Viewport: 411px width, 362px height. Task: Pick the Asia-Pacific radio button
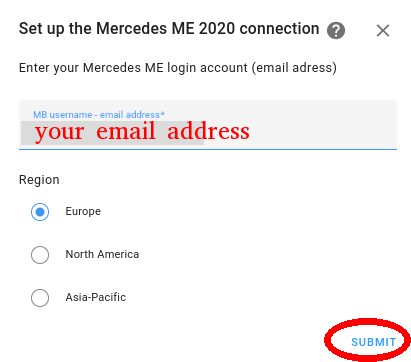point(40,298)
